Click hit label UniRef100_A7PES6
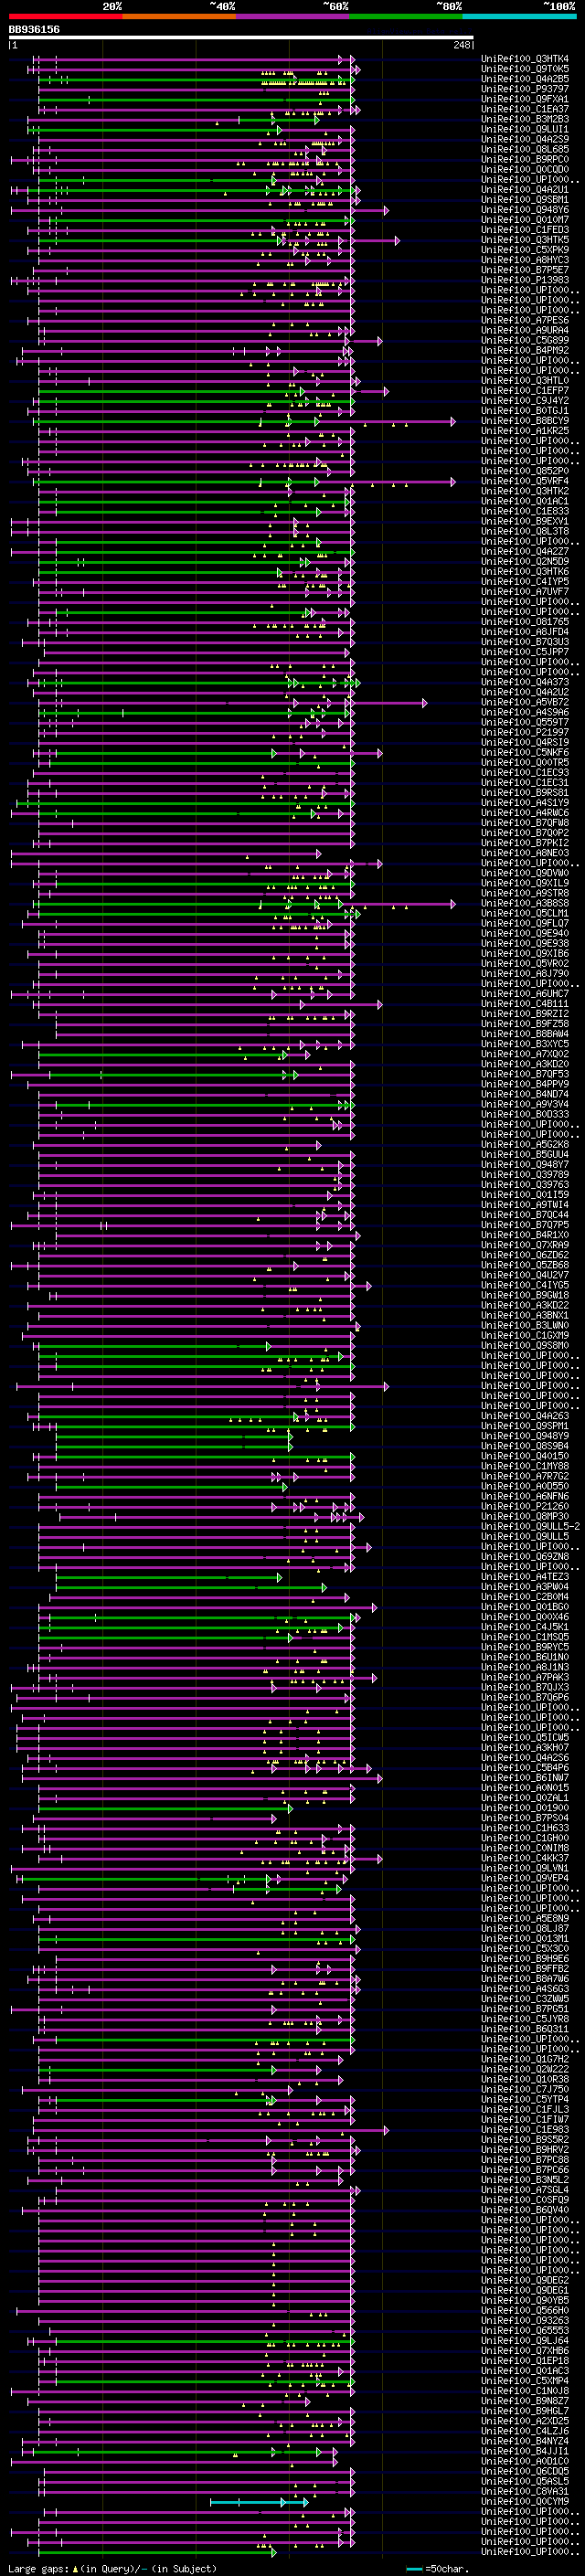The width and height of the screenshot is (585, 2576). [525, 320]
